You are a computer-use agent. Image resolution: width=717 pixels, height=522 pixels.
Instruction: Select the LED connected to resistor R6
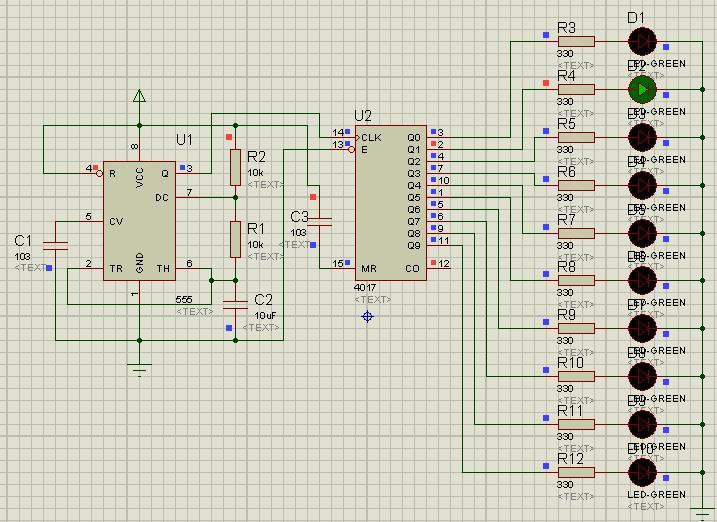click(x=642, y=186)
